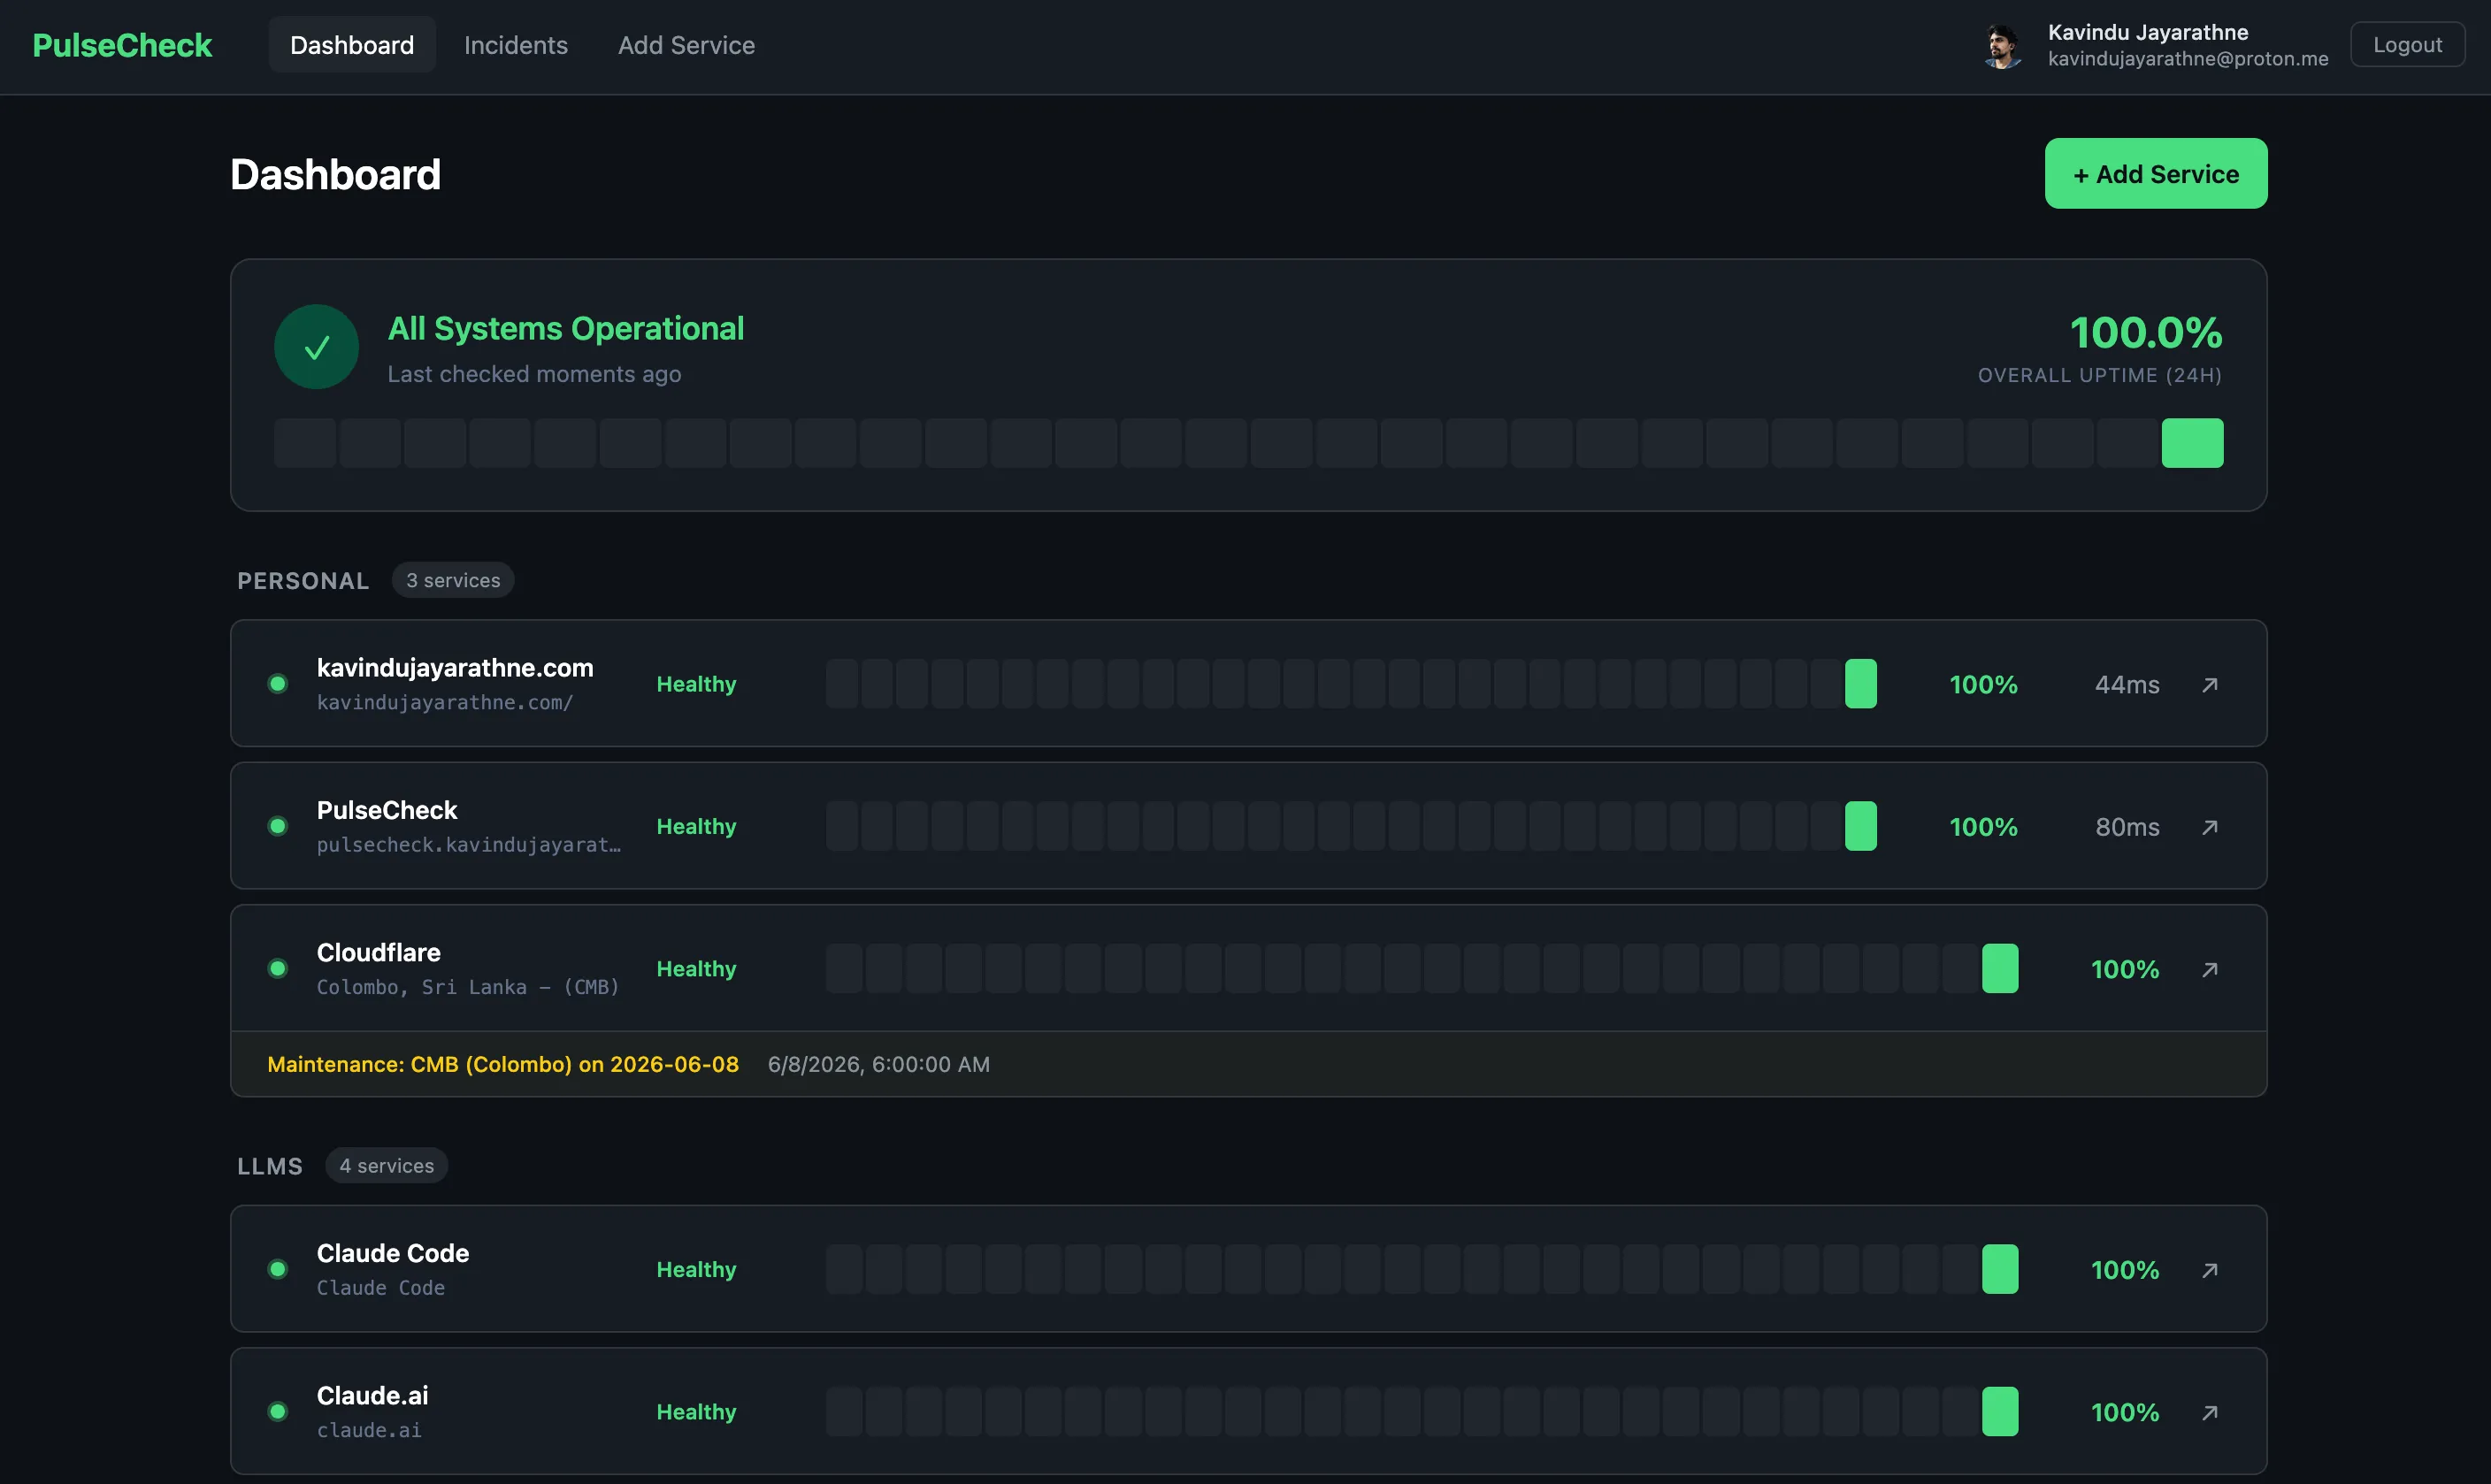Click latest green uptime bar for PulseCheck service
The height and width of the screenshot is (1484, 2491).
coord(1861,826)
